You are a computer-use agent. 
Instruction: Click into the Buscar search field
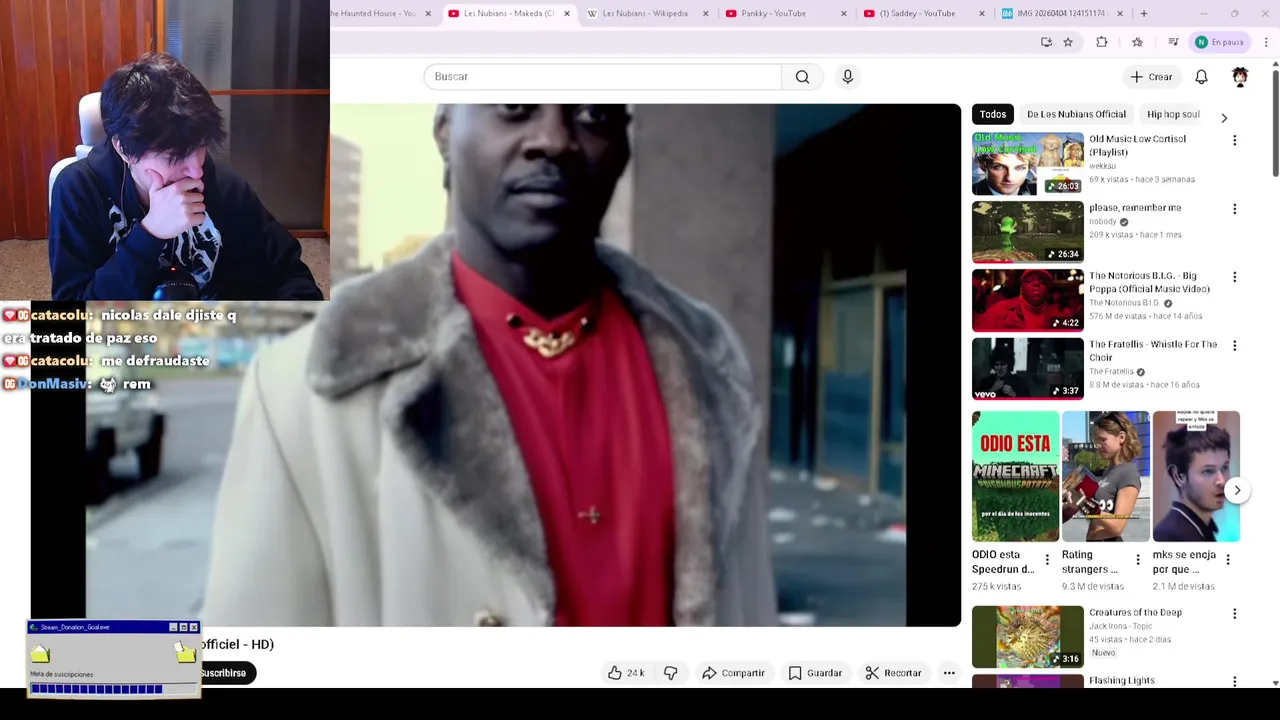coord(602,77)
